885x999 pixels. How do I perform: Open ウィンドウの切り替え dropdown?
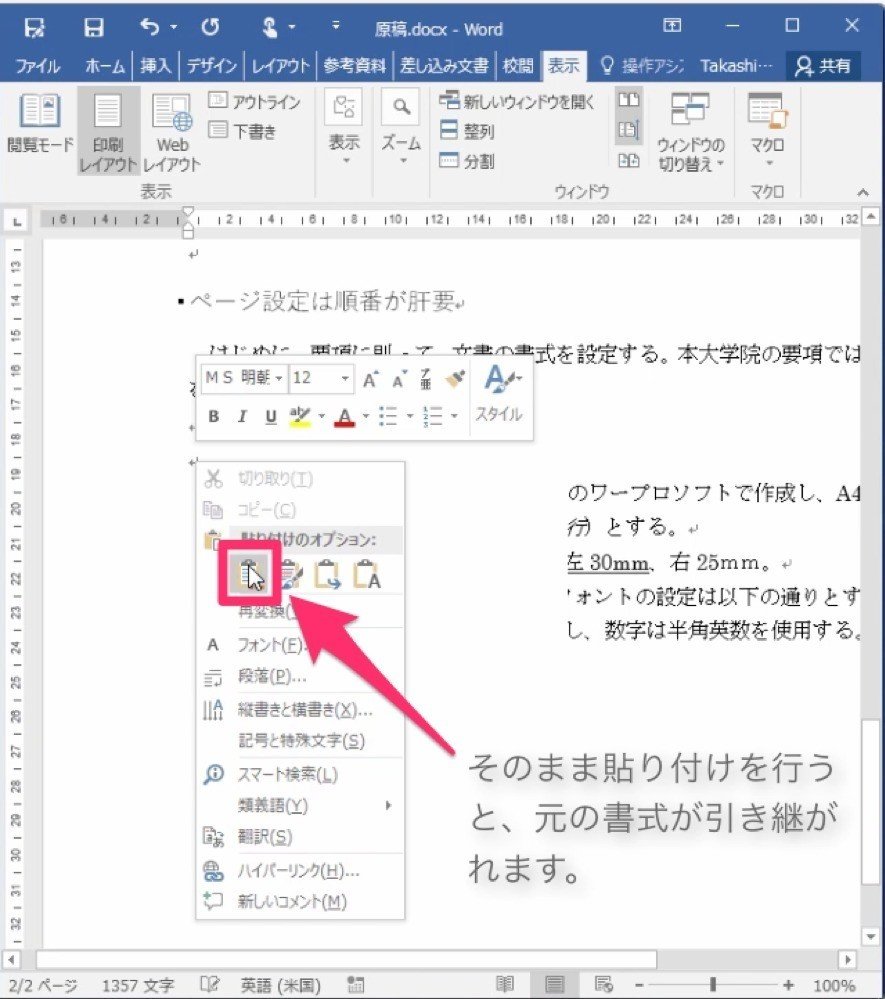coord(691,131)
